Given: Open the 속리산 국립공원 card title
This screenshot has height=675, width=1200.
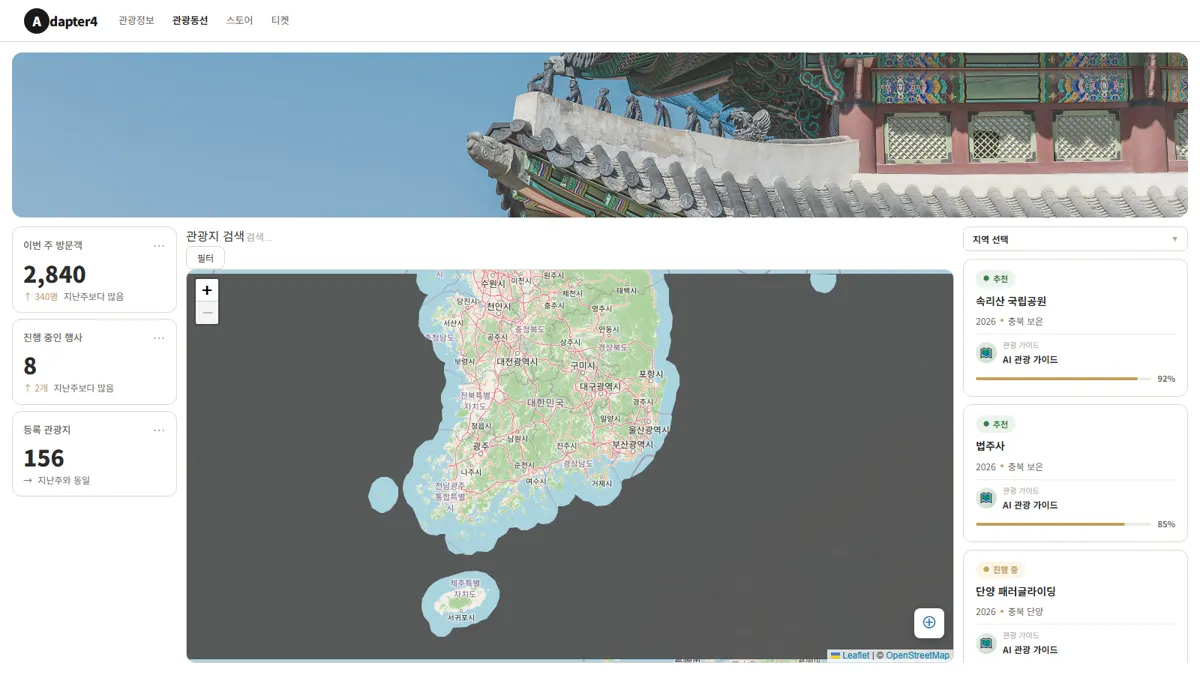Looking at the screenshot, I should point(1011,301).
